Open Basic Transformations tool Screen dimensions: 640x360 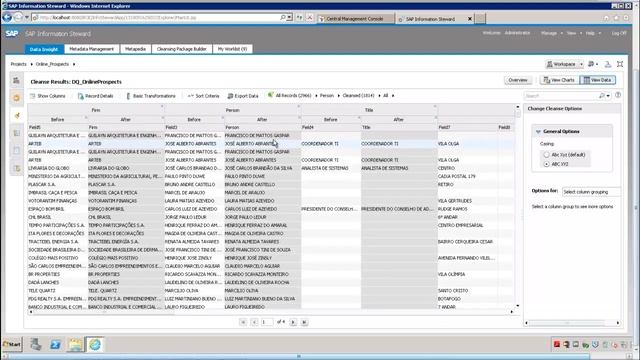(x=151, y=96)
